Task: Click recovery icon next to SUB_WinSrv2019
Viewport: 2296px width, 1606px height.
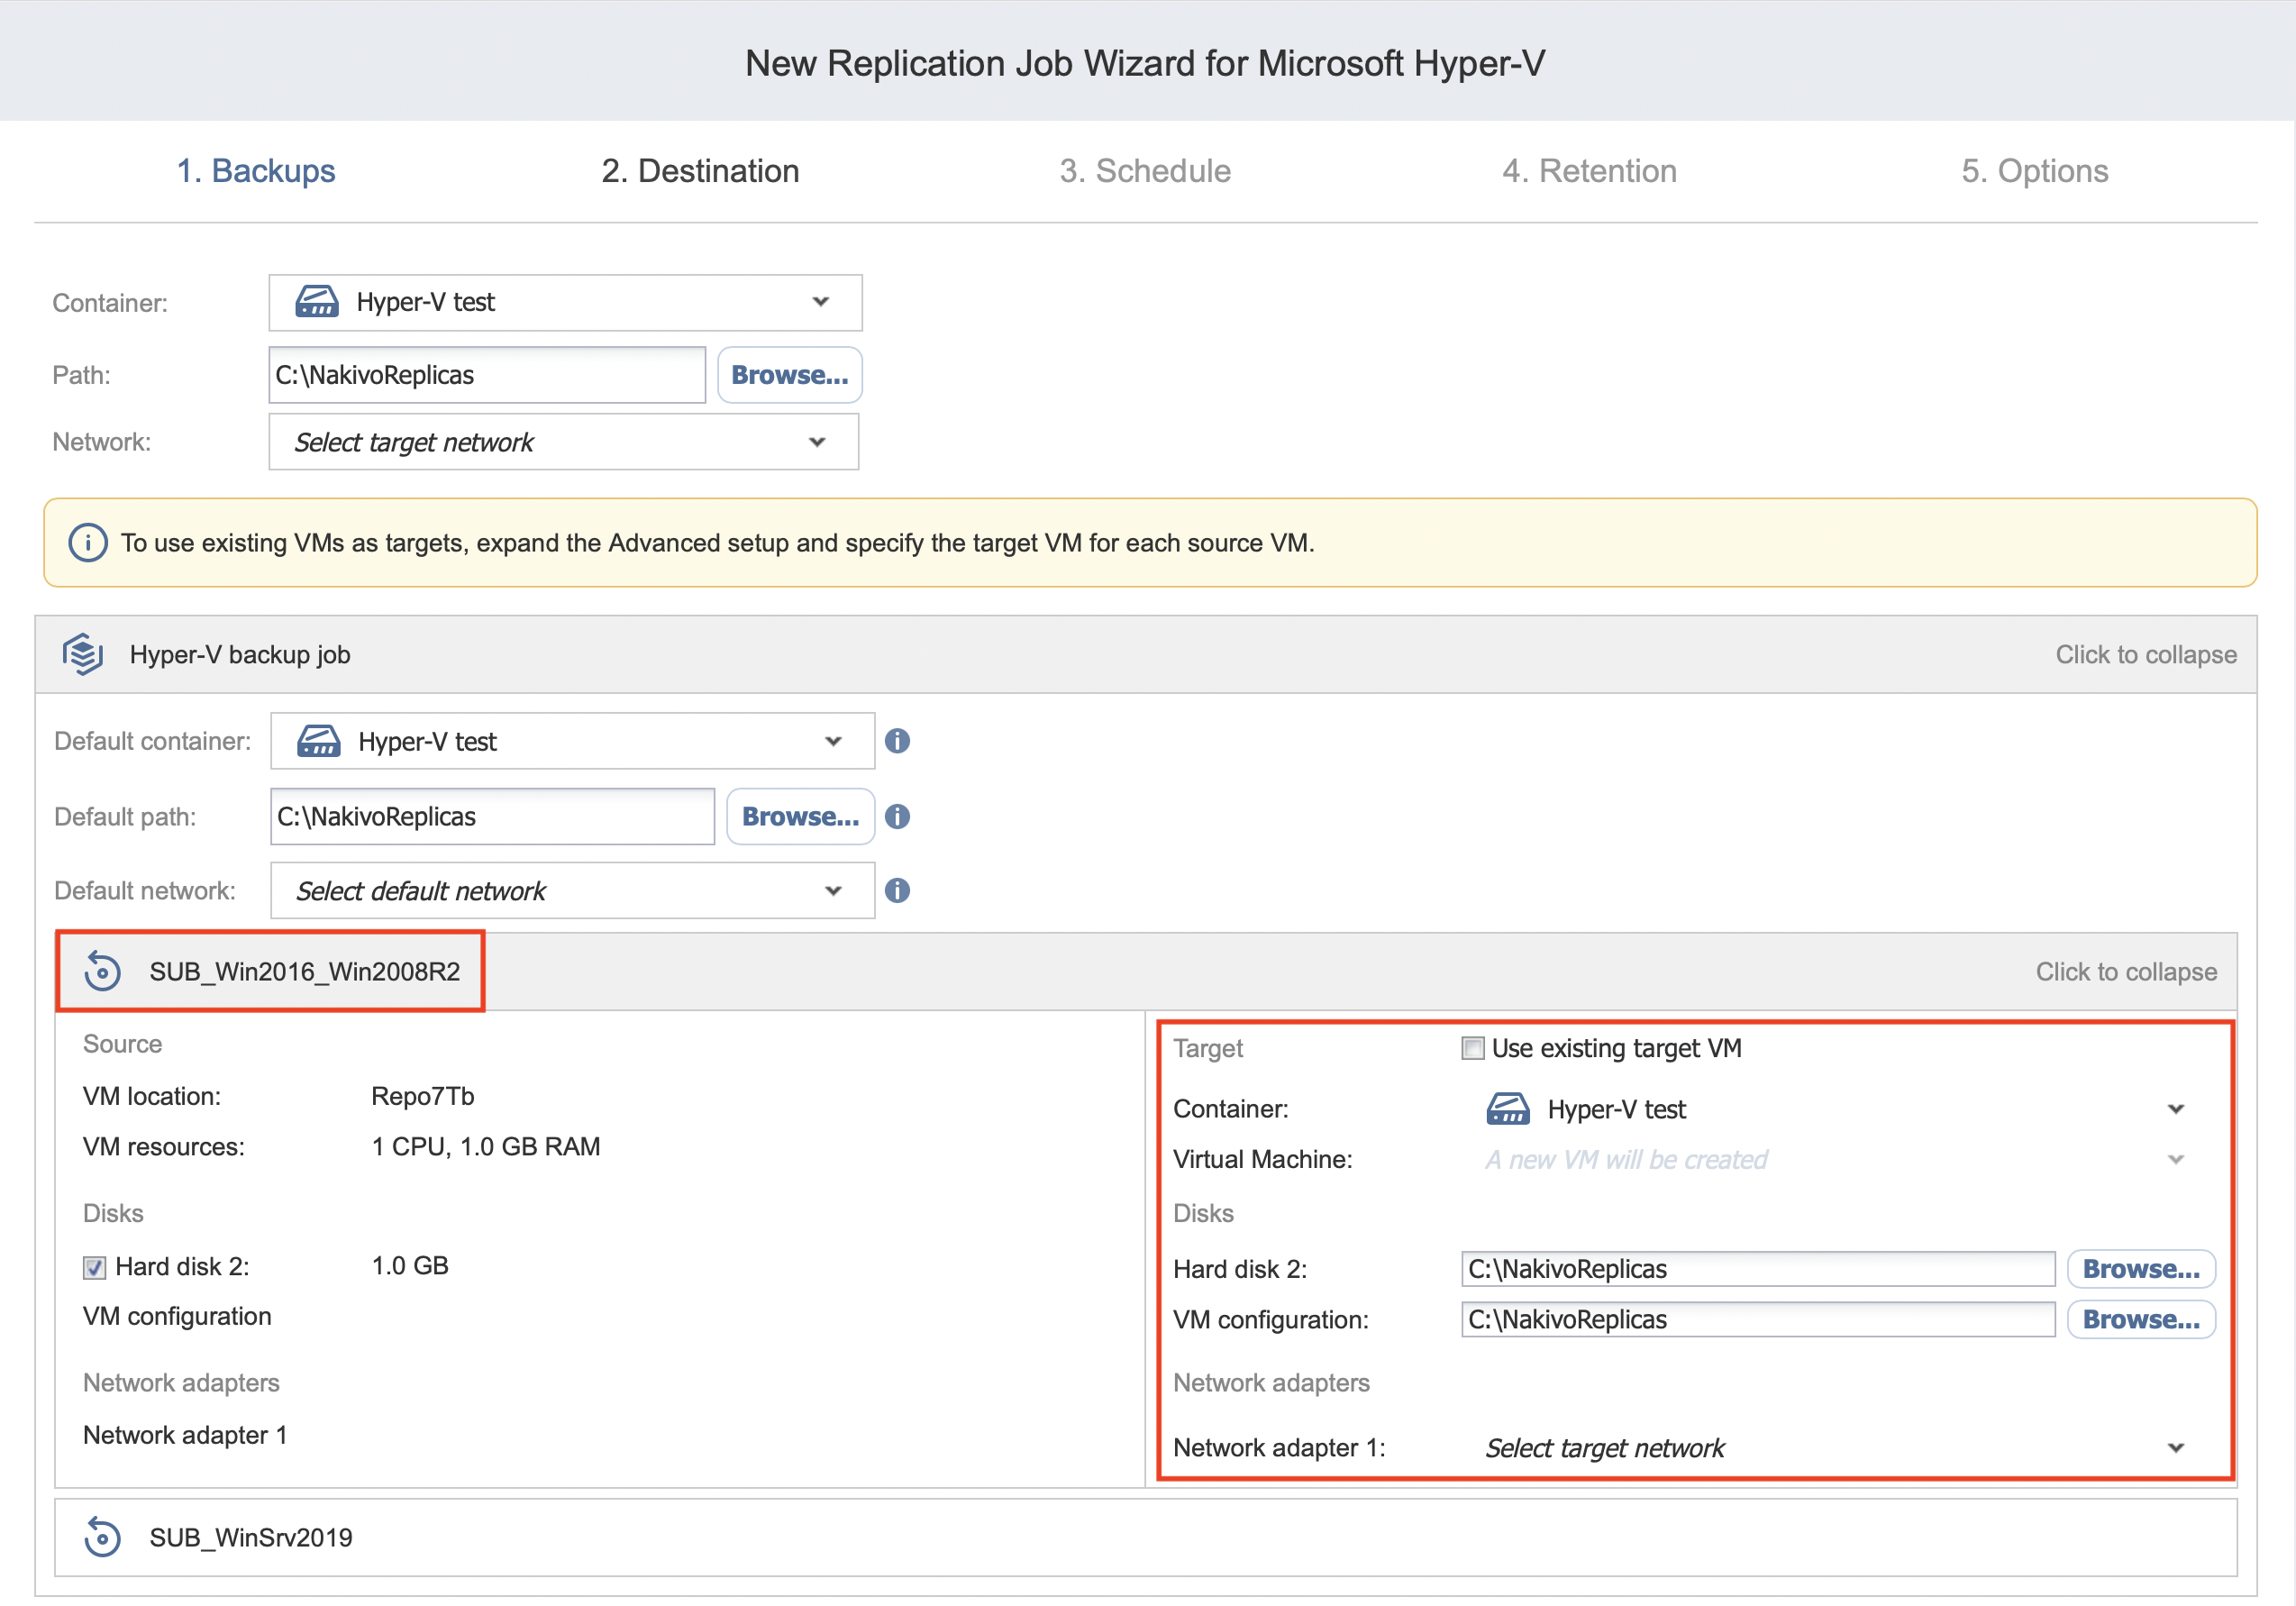Action: pyautogui.click(x=102, y=1538)
